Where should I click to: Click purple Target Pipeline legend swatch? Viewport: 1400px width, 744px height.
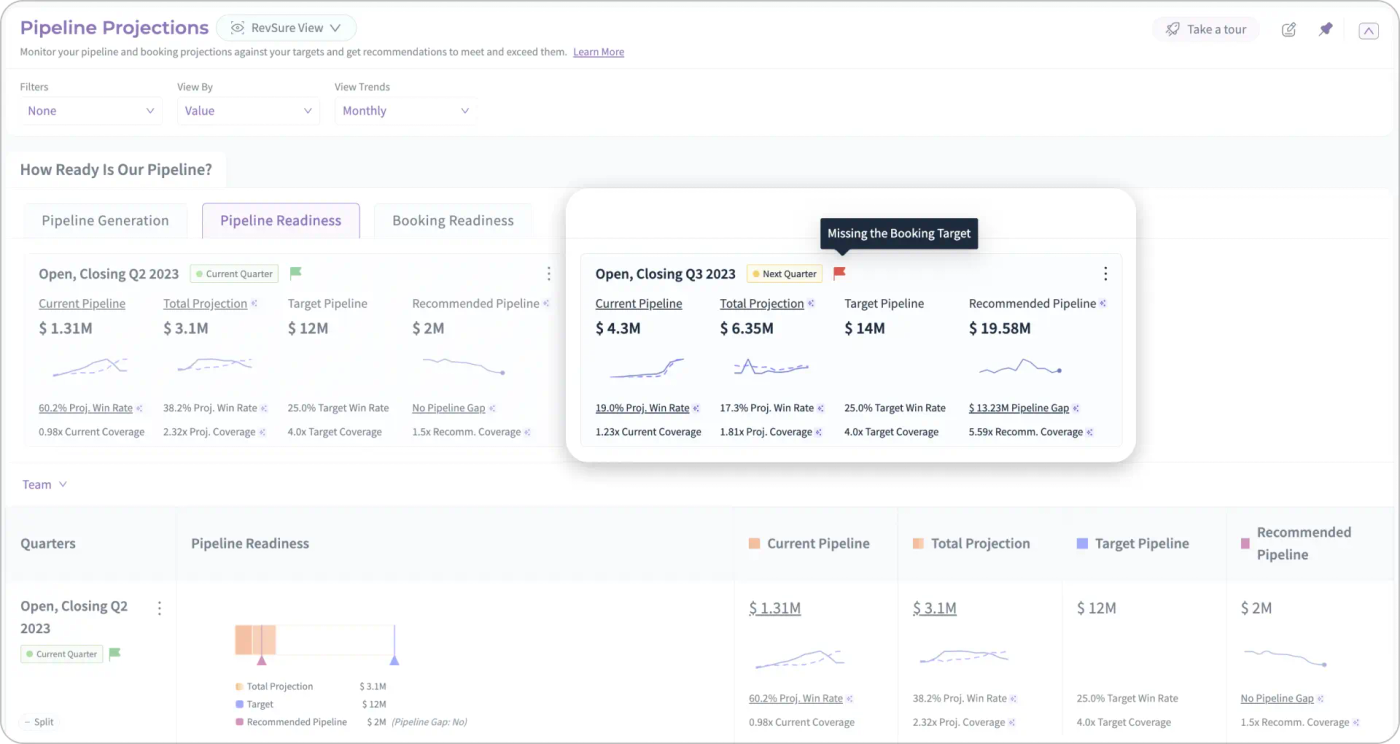(x=1082, y=544)
